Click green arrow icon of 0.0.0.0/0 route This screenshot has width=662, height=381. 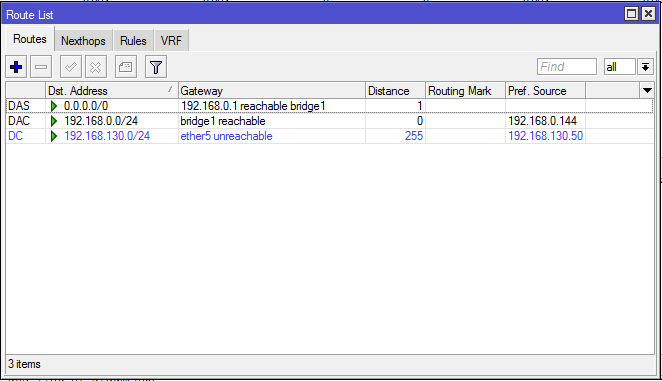[54, 106]
